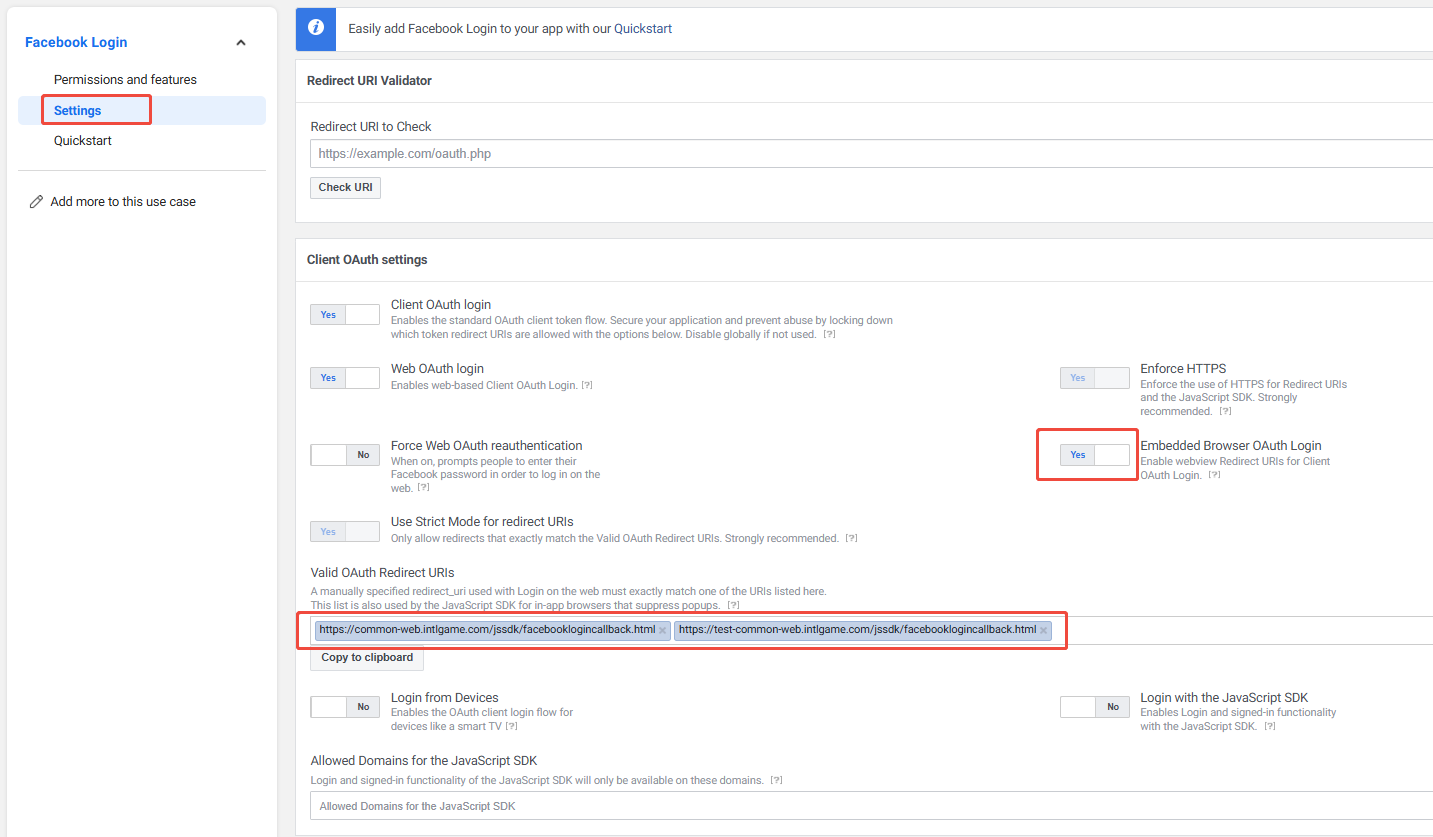Viewport: 1433px width, 837px height.
Task: Collapse the Facebook Login section chevron
Action: pos(240,43)
